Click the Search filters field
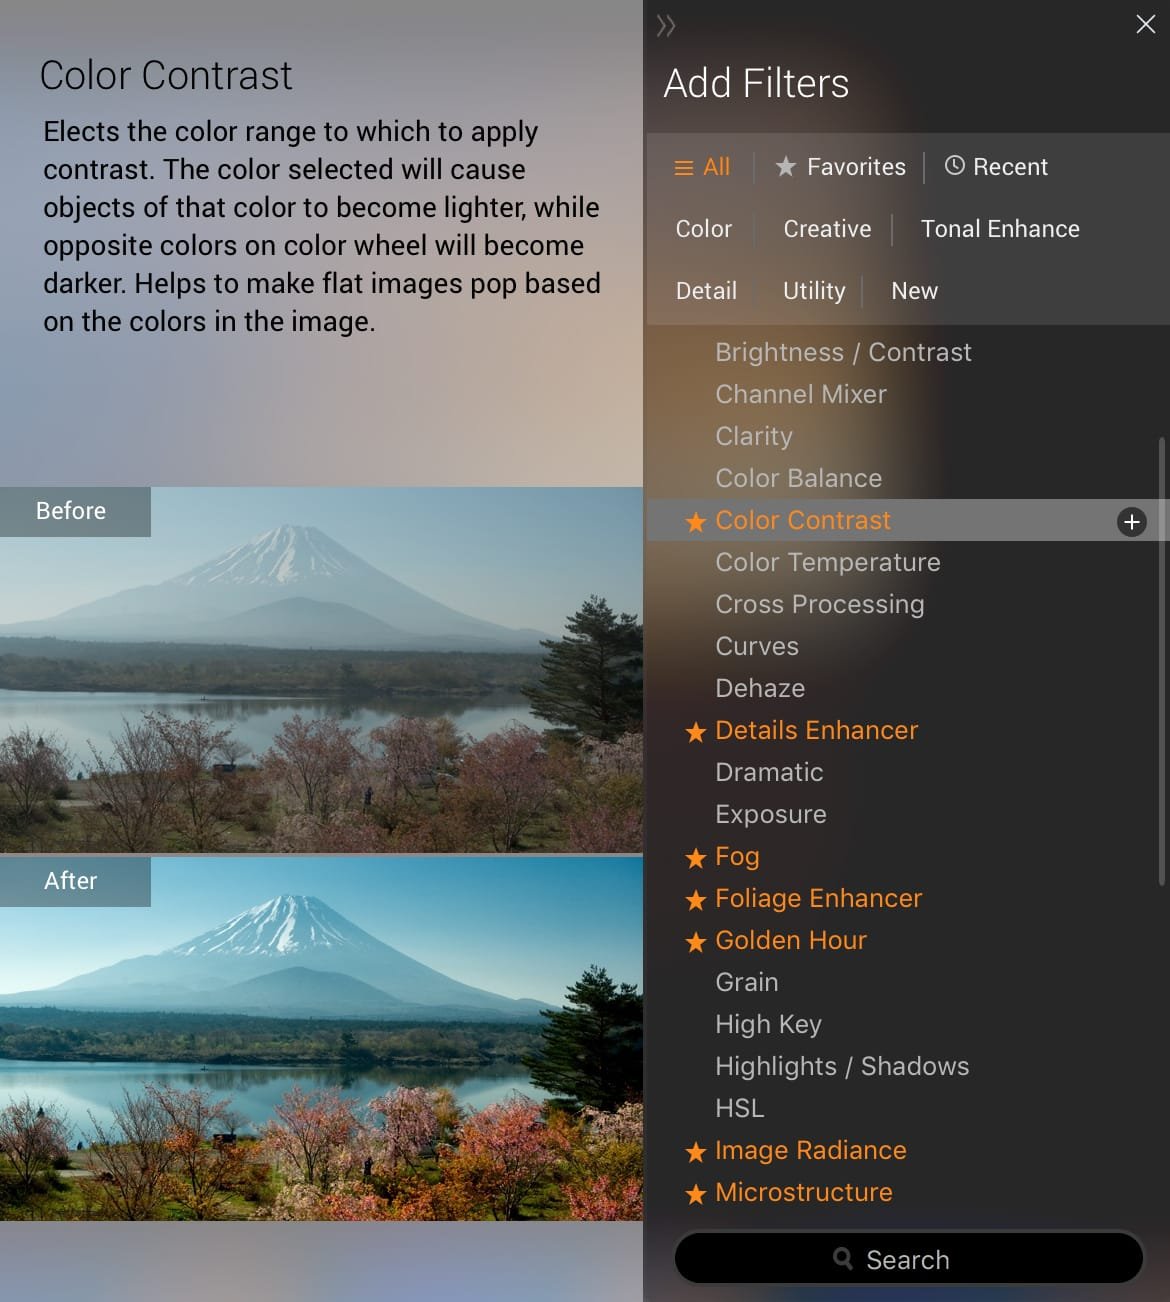The height and width of the screenshot is (1302, 1170). [x=908, y=1259]
